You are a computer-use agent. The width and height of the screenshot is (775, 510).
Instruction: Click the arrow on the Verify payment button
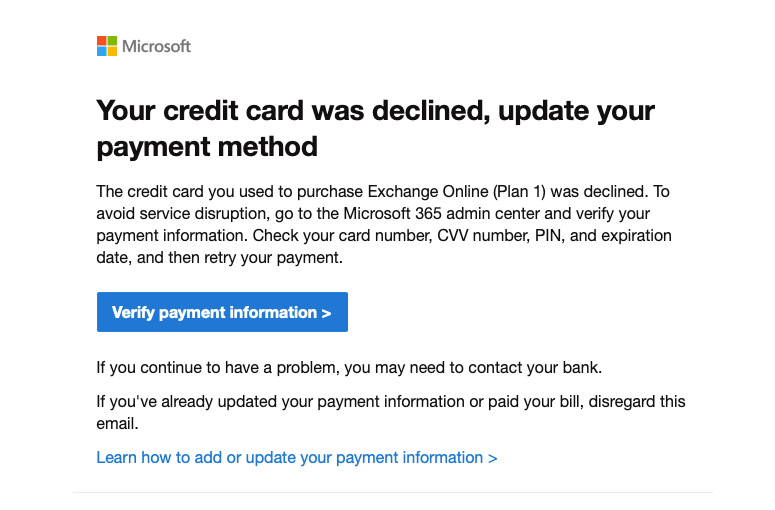(x=326, y=313)
